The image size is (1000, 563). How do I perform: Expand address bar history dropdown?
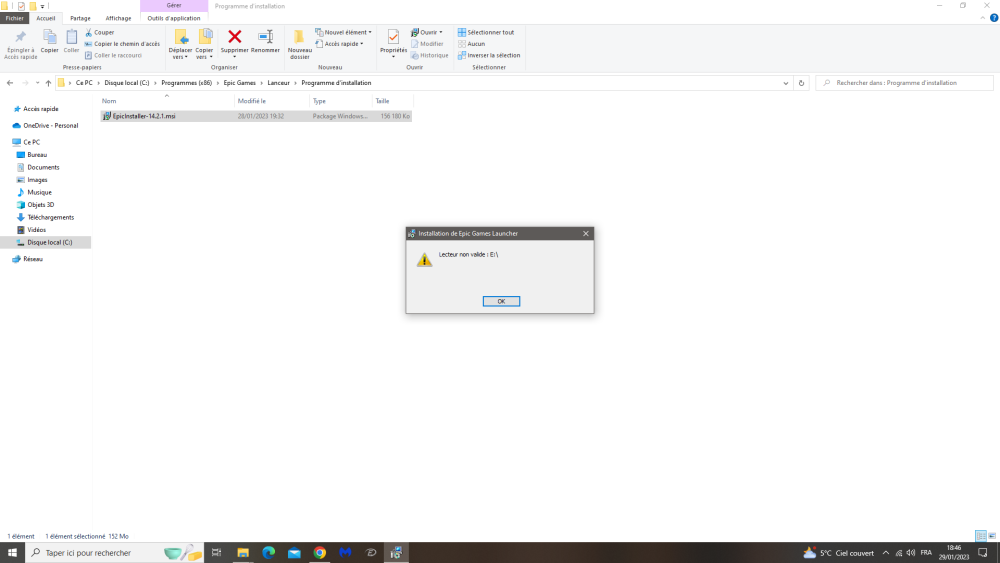(x=786, y=83)
